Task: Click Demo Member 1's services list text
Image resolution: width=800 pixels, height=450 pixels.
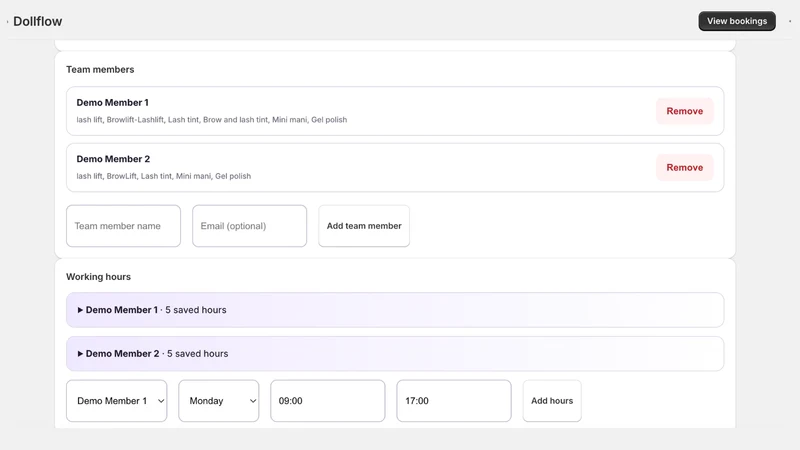Action: 212,120
